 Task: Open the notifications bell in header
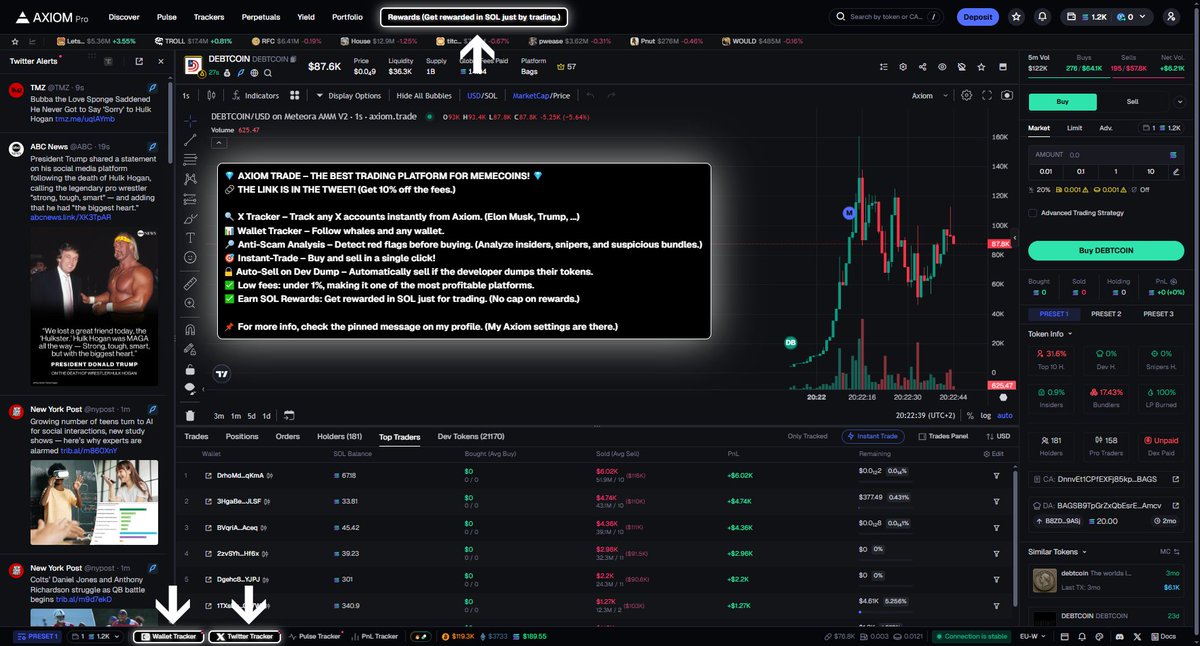coord(1043,17)
